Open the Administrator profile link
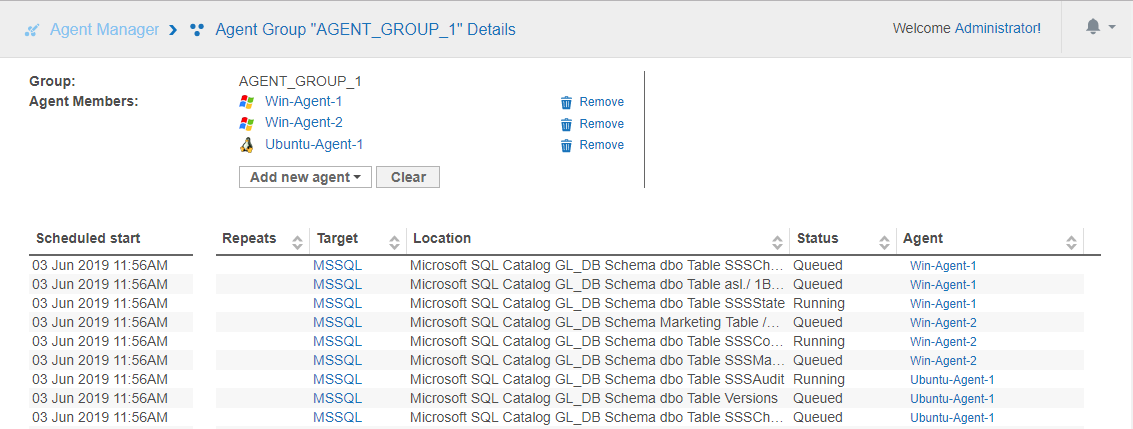 click(996, 29)
